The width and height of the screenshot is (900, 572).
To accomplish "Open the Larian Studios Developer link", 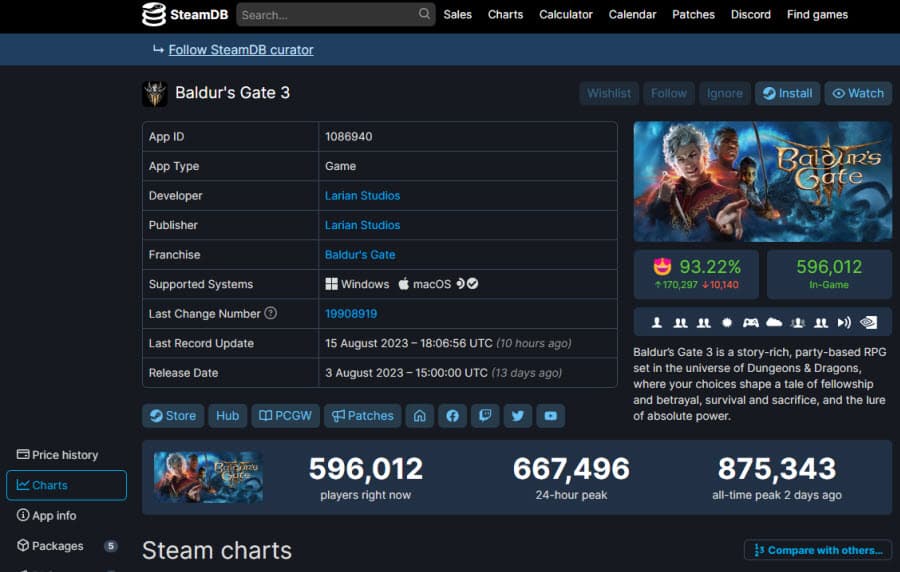I will [x=362, y=196].
